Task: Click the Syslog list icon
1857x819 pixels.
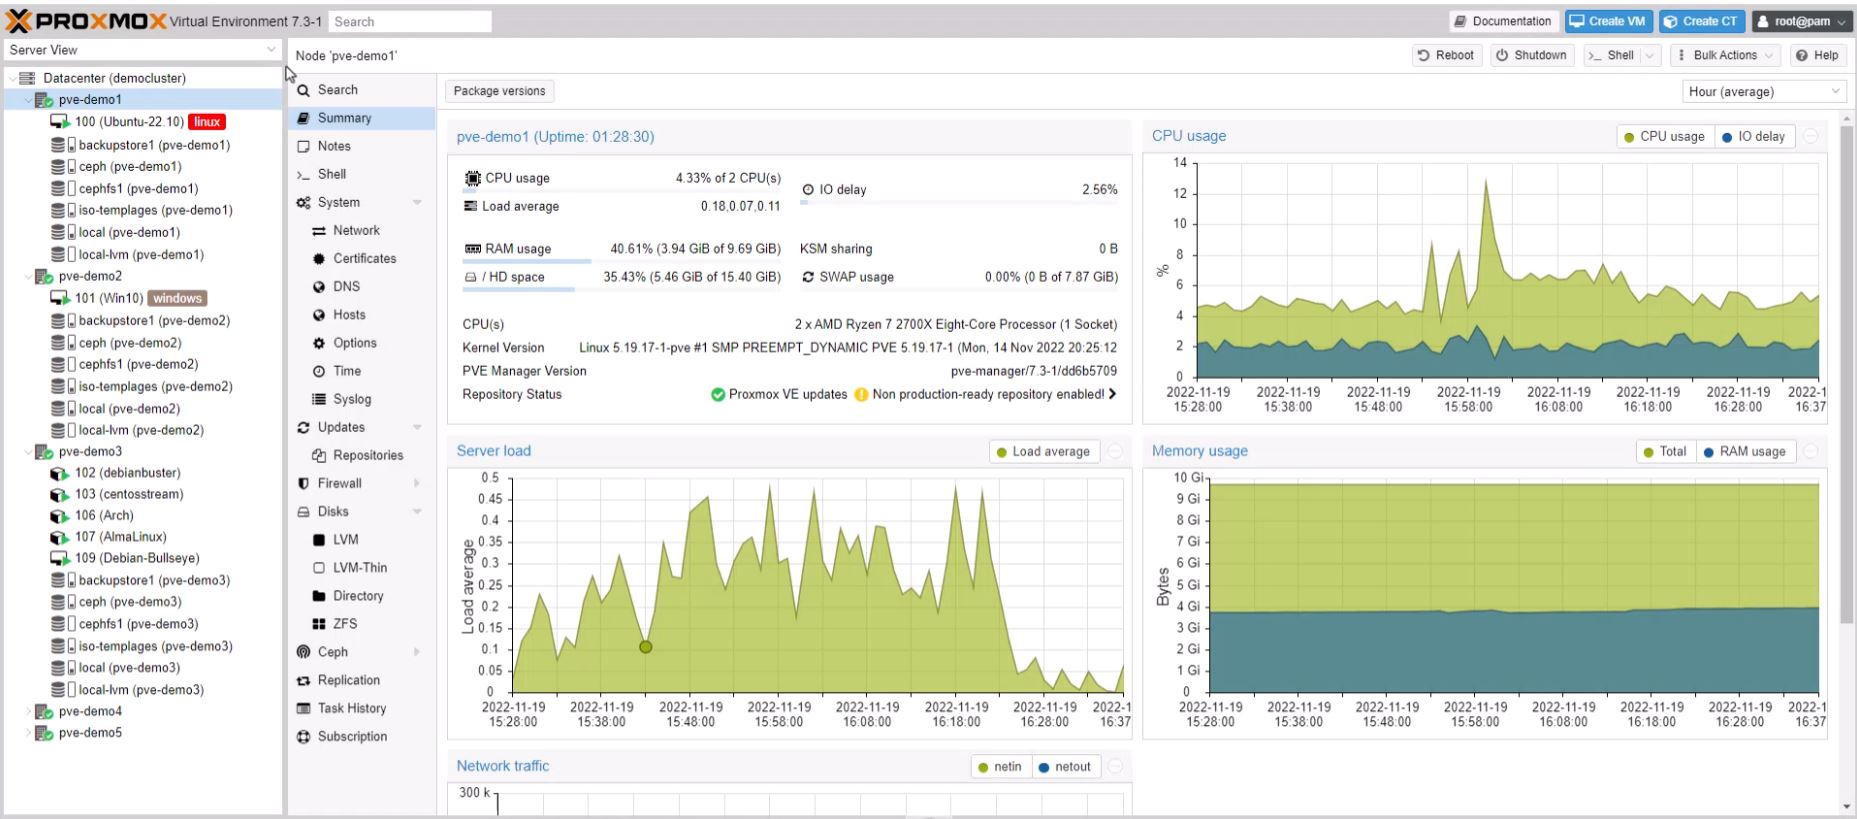Action: [319, 399]
